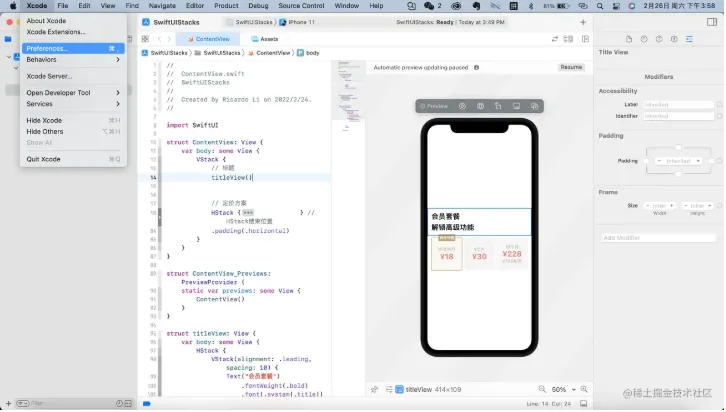Click the Add Modifier field
Image resolution: width=726 pixels, height=412 pixels.
tap(659, 238)
